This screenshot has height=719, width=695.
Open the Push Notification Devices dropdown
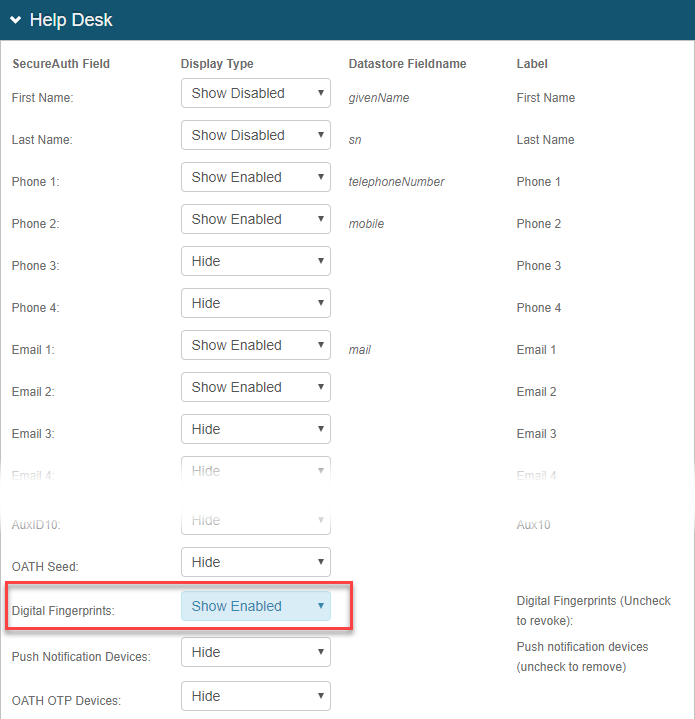click(255, 653)
